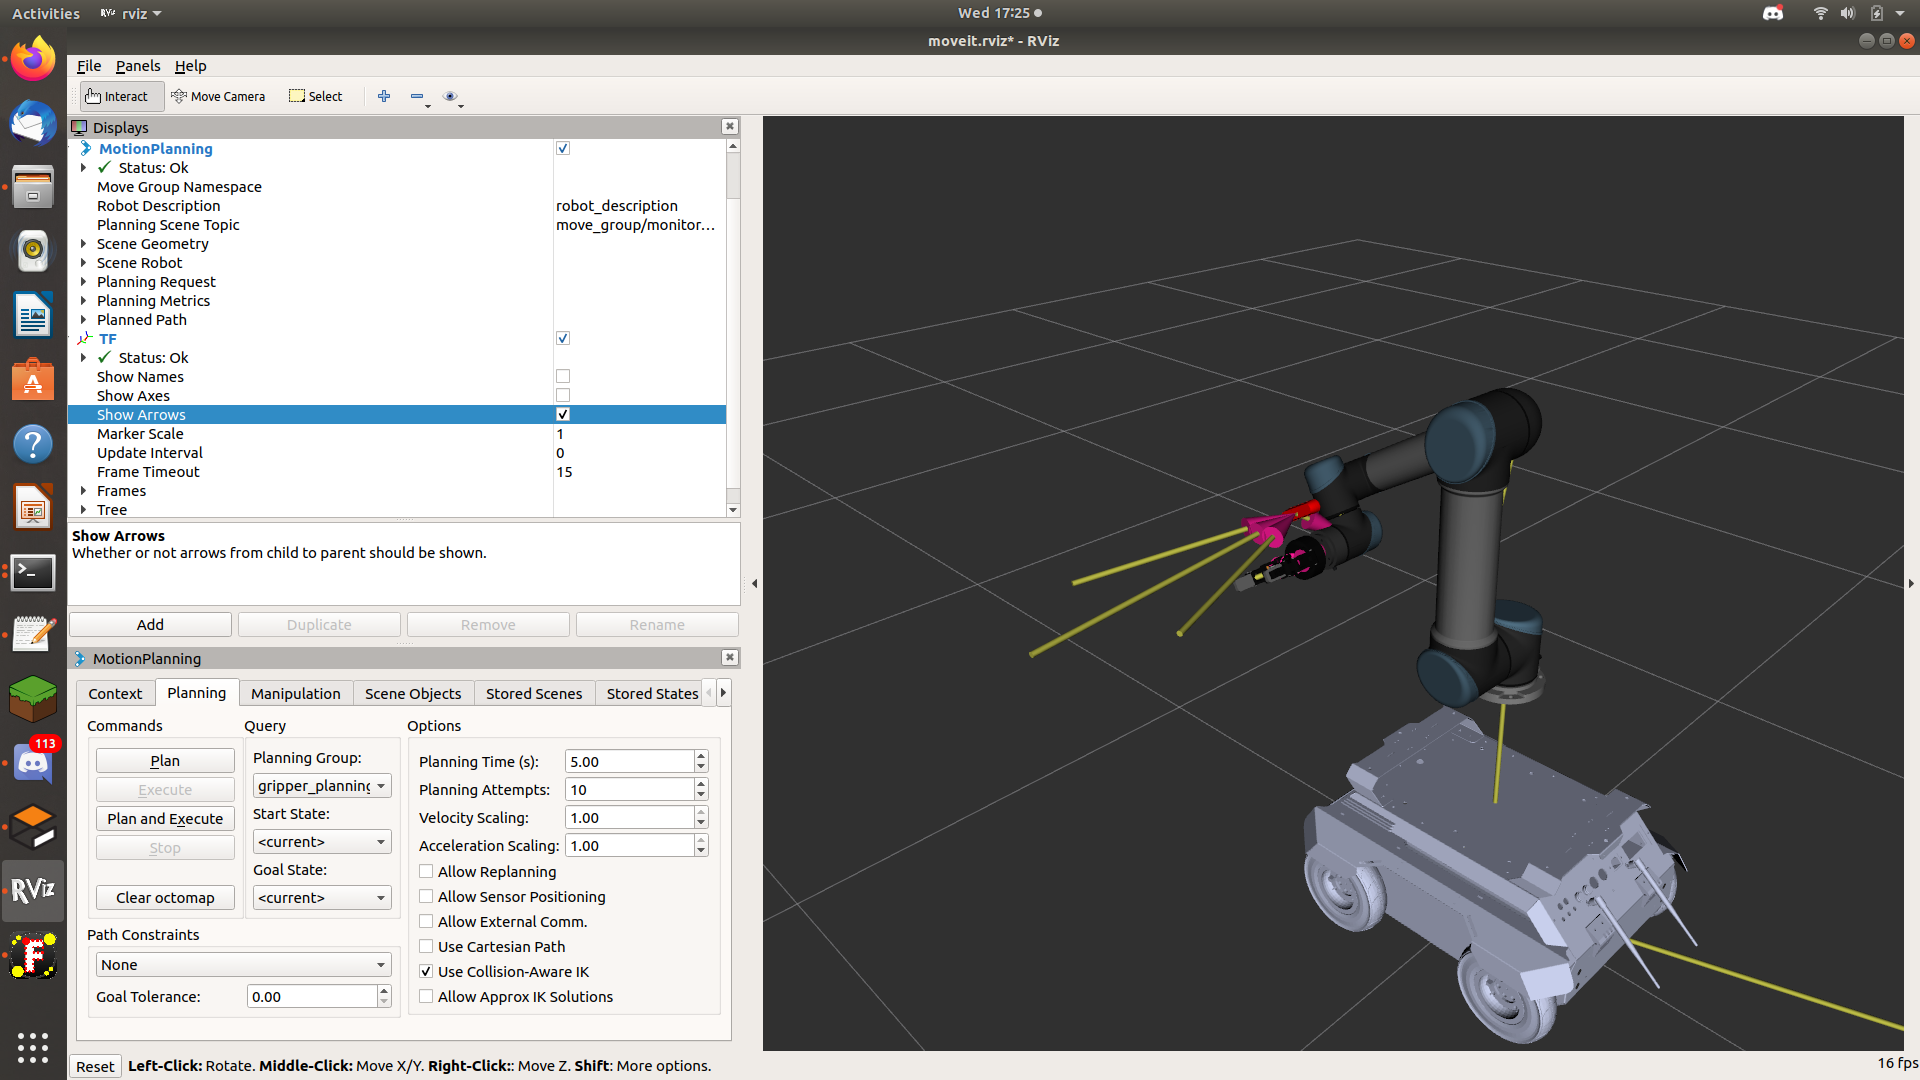Screen dimensions: 1920x1080
Task: Switch to the Move Camera tool
Action: click(219, 96)
